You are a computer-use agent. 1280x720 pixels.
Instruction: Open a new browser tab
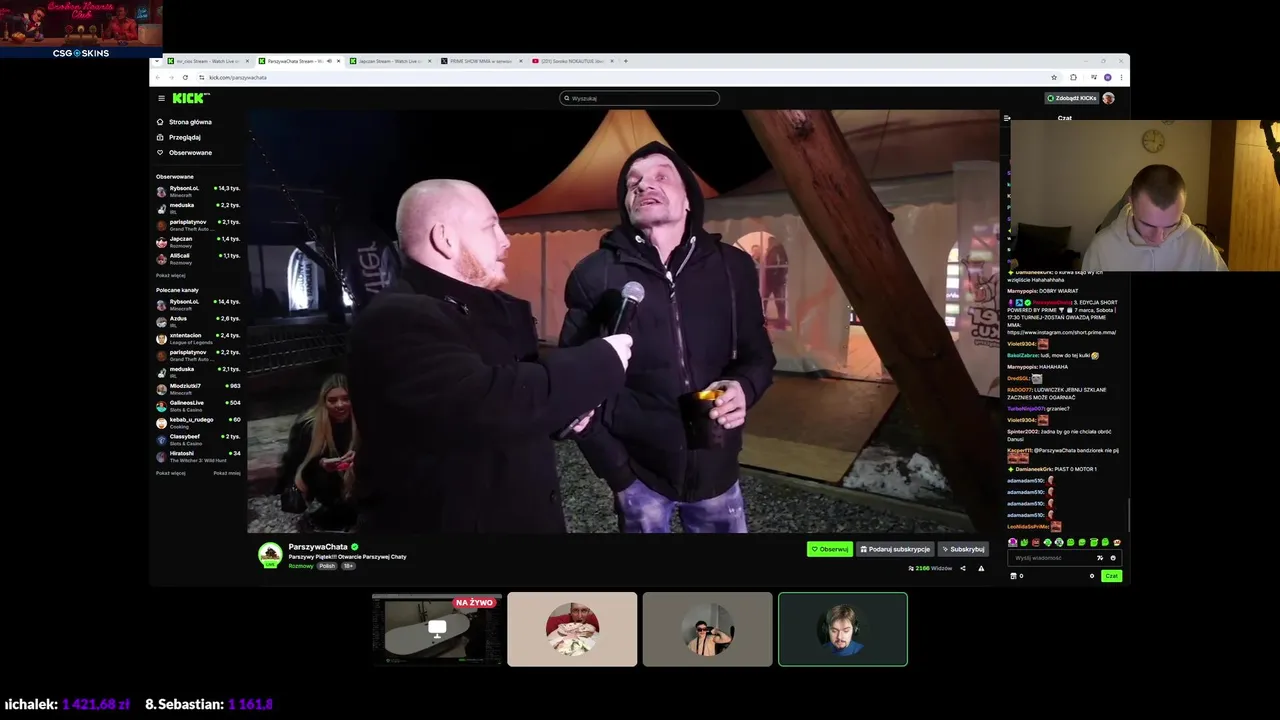click(626, 61)
